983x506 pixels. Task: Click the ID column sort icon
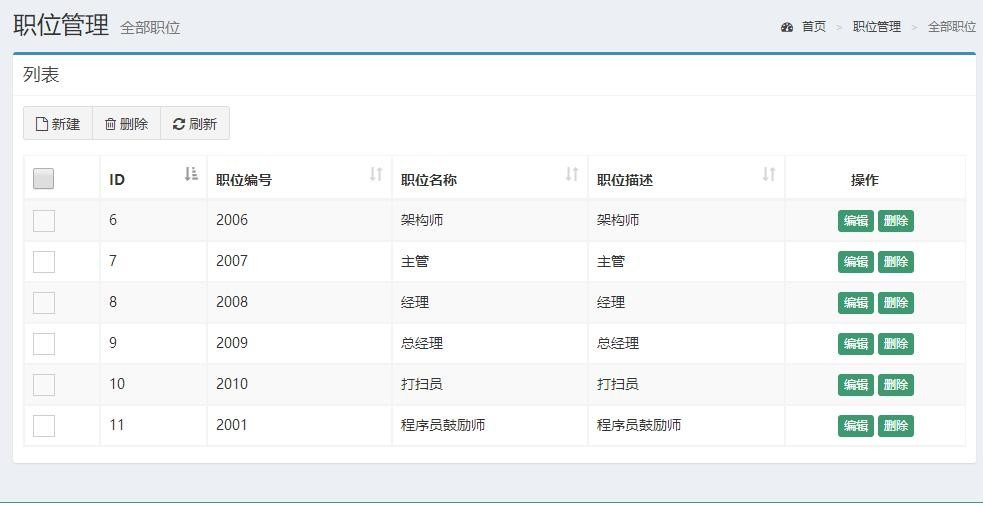(191, 174)
